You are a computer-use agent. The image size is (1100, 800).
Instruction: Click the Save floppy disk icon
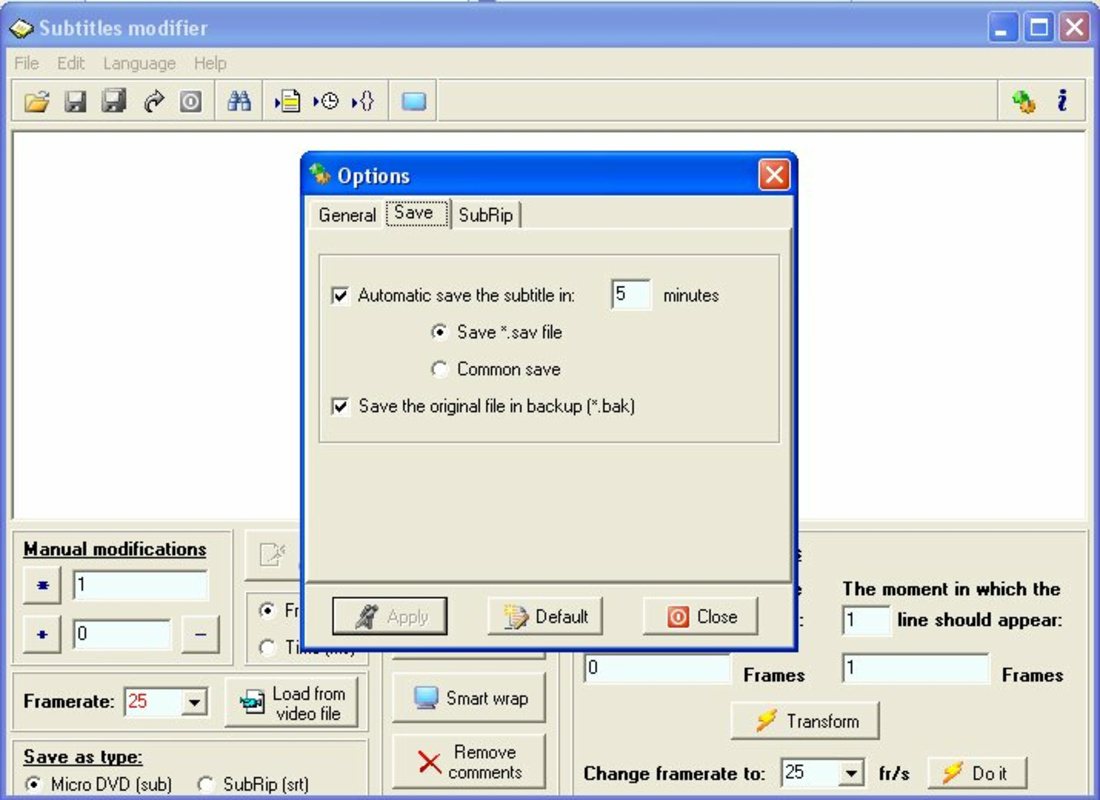click(x=75, y=102)
